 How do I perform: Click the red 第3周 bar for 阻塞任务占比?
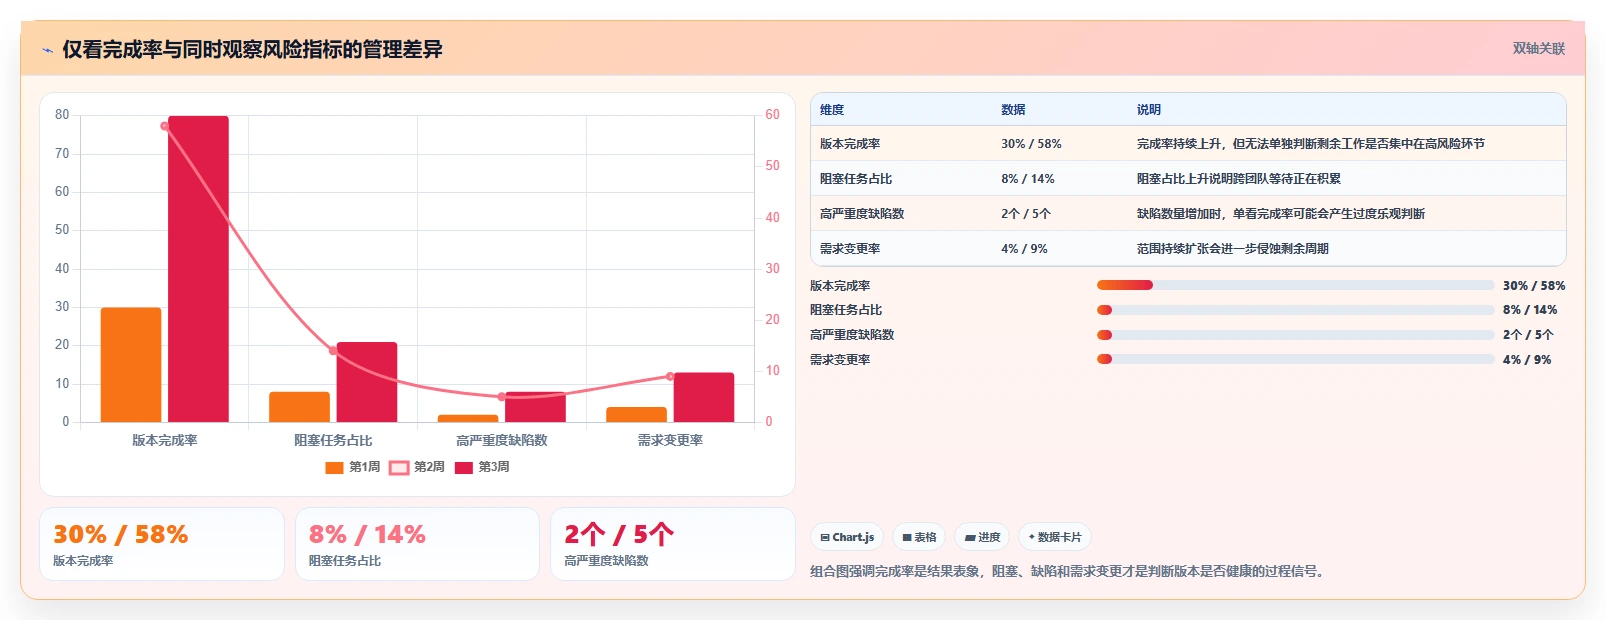(367, 382)
